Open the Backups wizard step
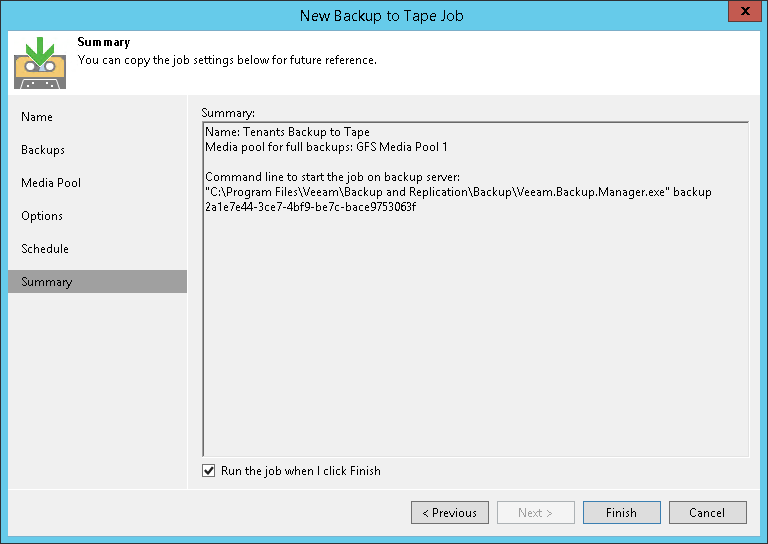768x544 pixels. (x=43, y=150)
